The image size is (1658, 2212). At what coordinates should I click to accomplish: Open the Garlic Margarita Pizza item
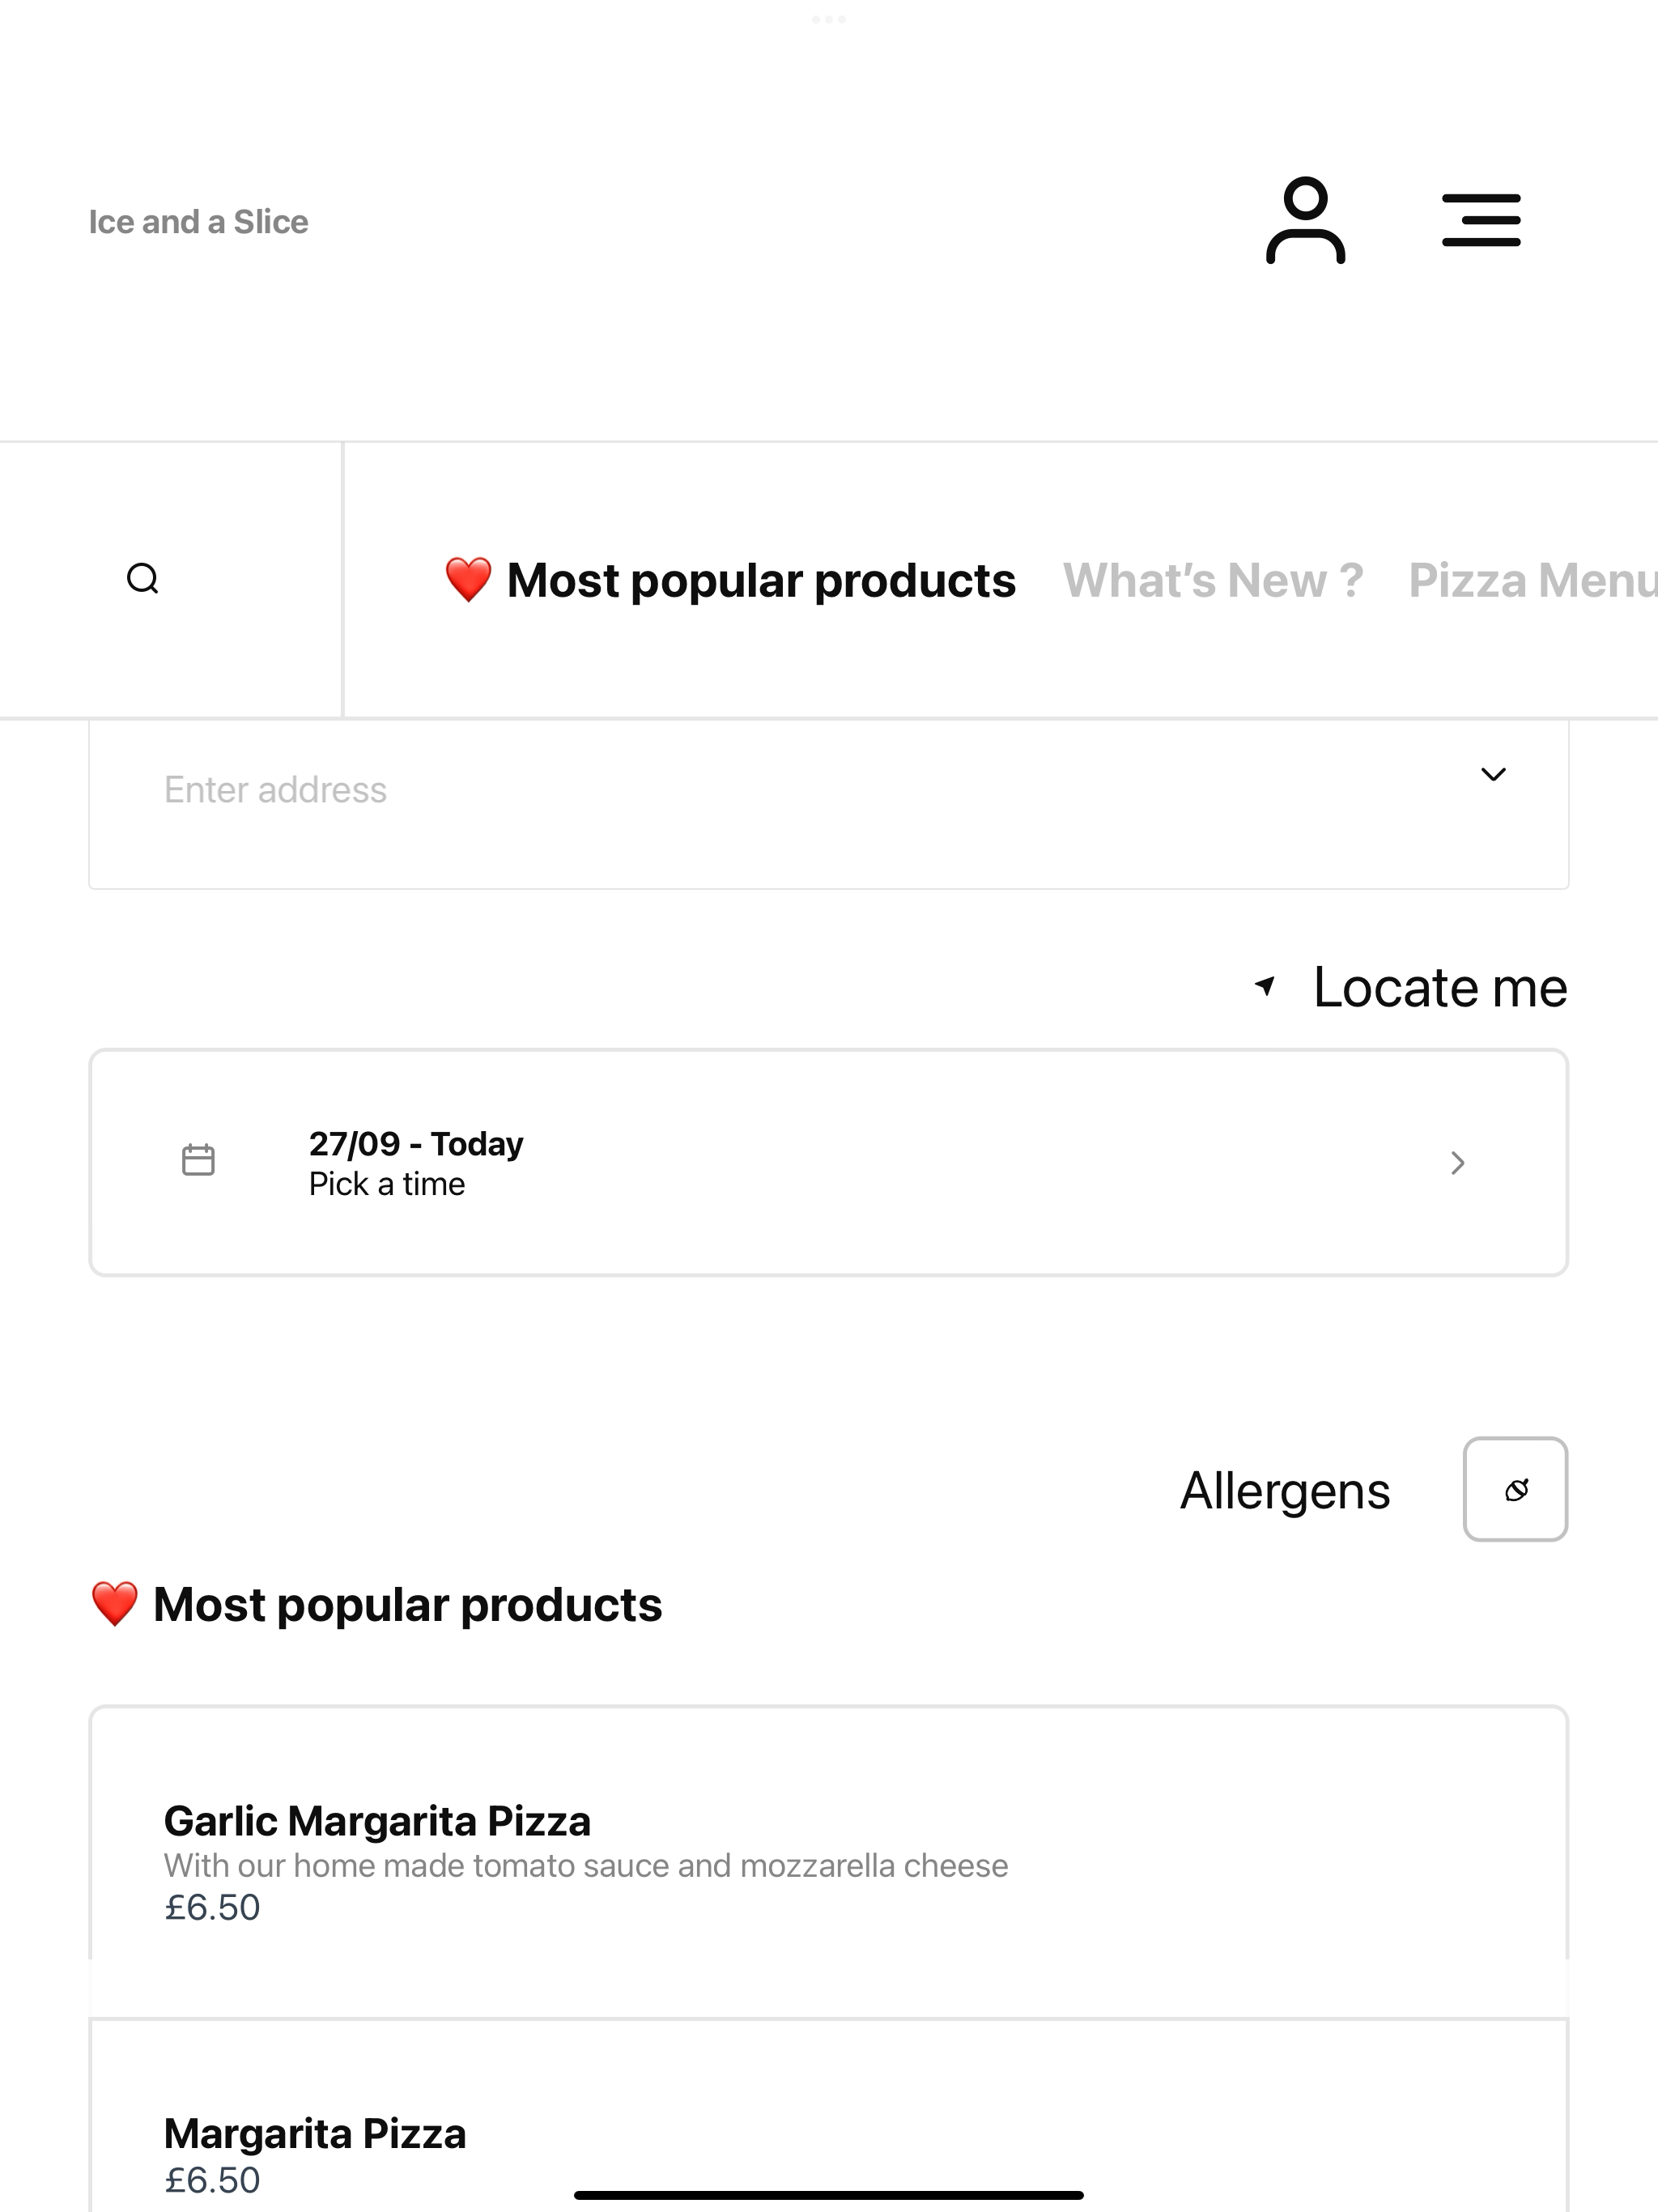[829, 1862]
